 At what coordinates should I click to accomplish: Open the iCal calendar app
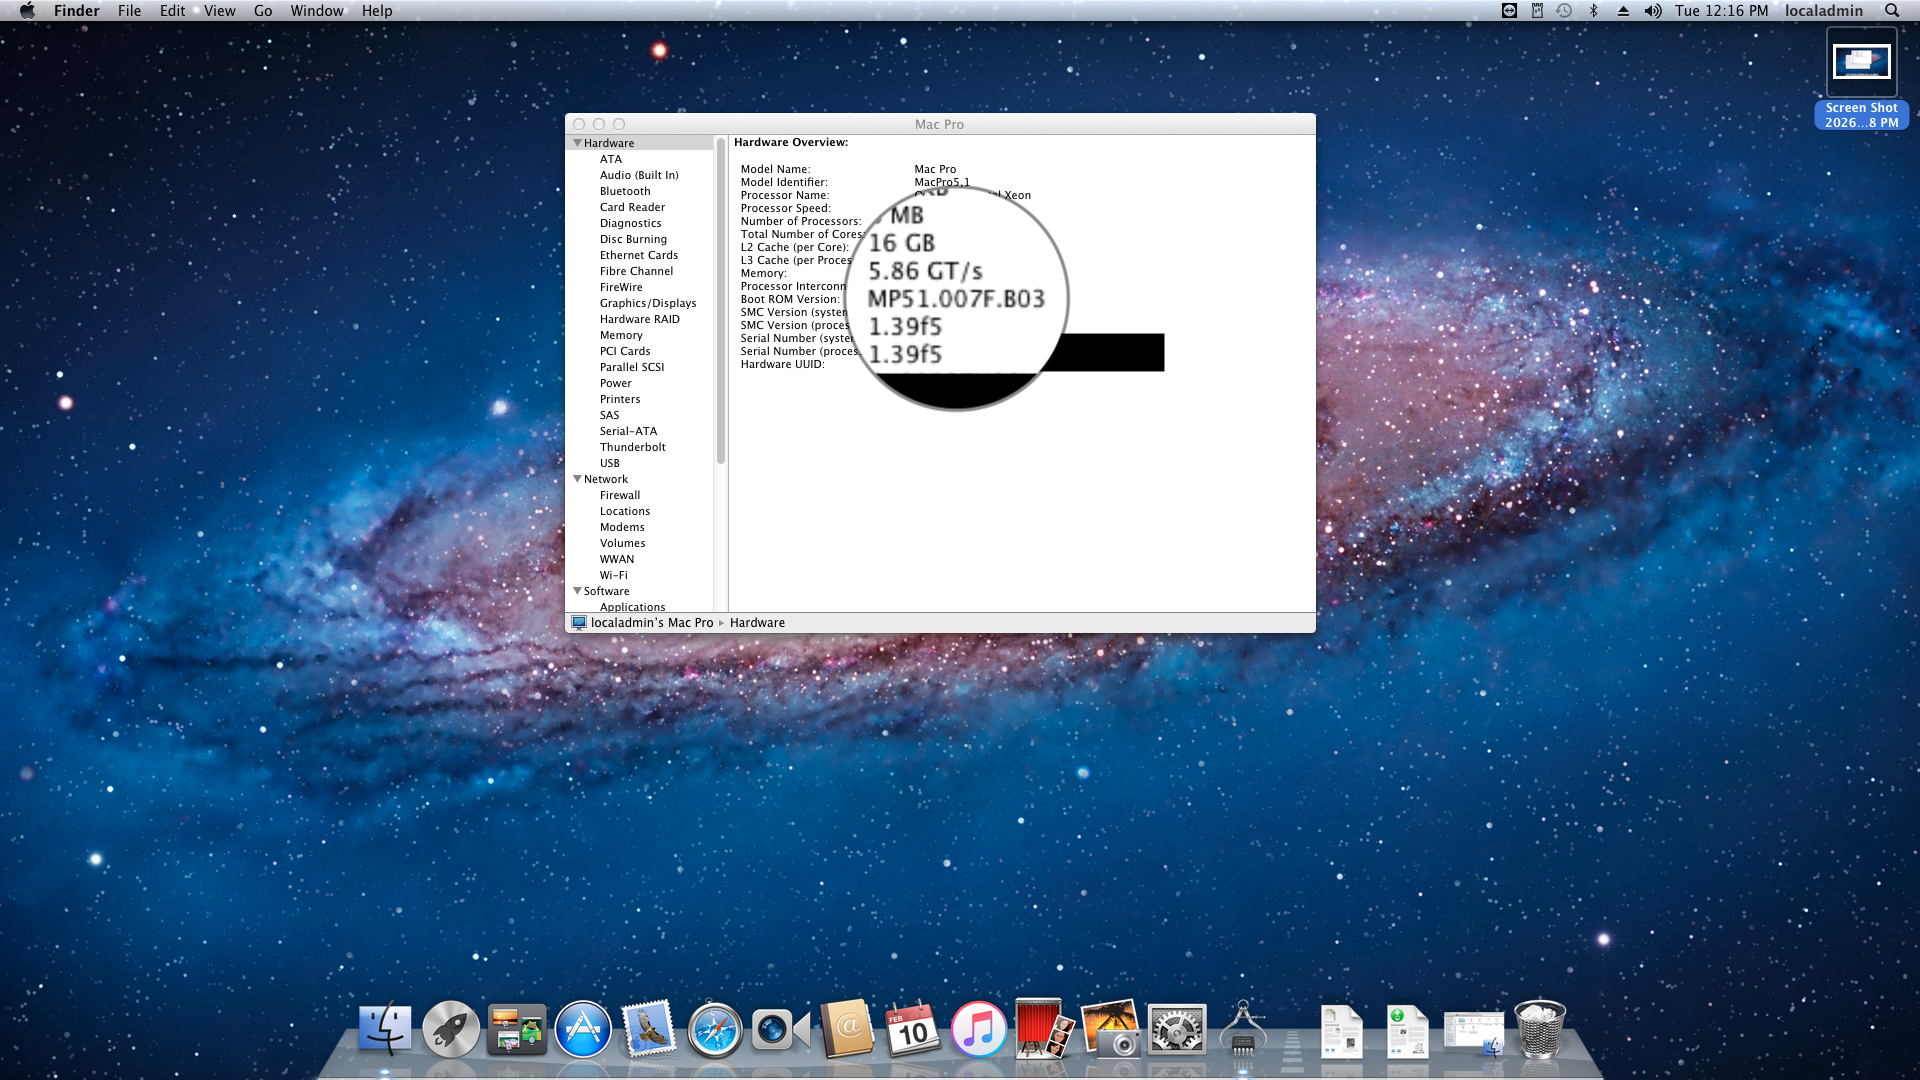911,1030
